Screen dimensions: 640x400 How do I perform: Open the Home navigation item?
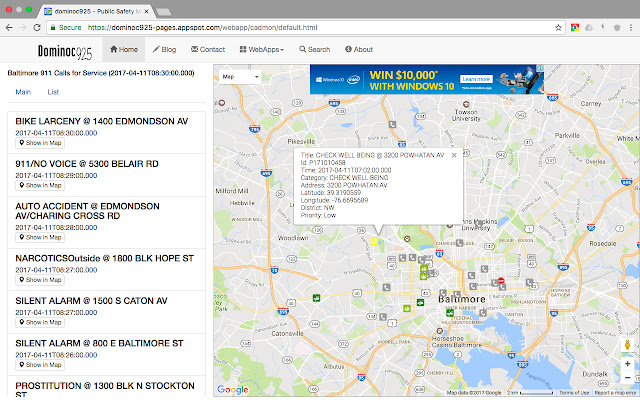coord(124,49)
